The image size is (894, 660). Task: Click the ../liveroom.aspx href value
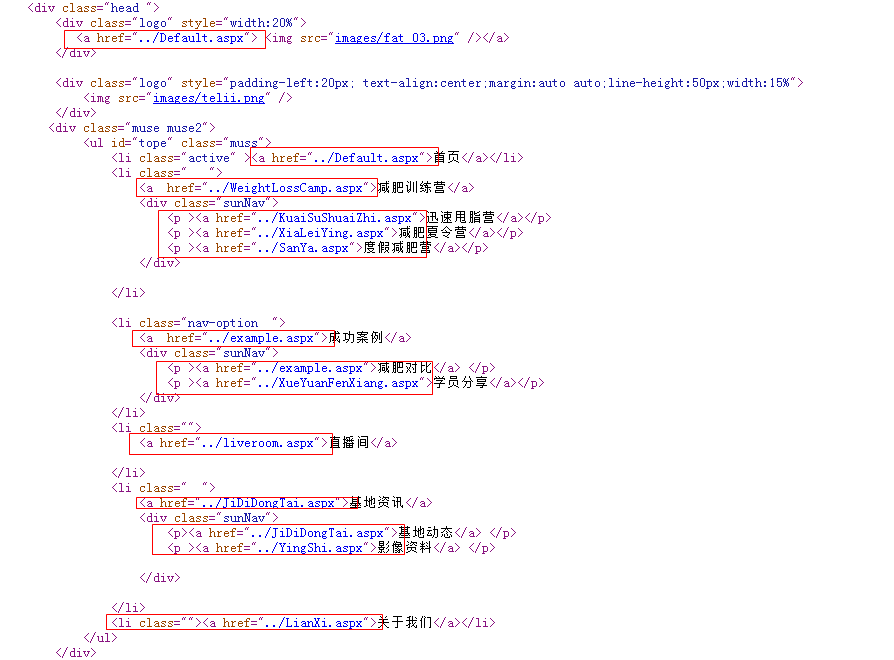coord(258,443)
